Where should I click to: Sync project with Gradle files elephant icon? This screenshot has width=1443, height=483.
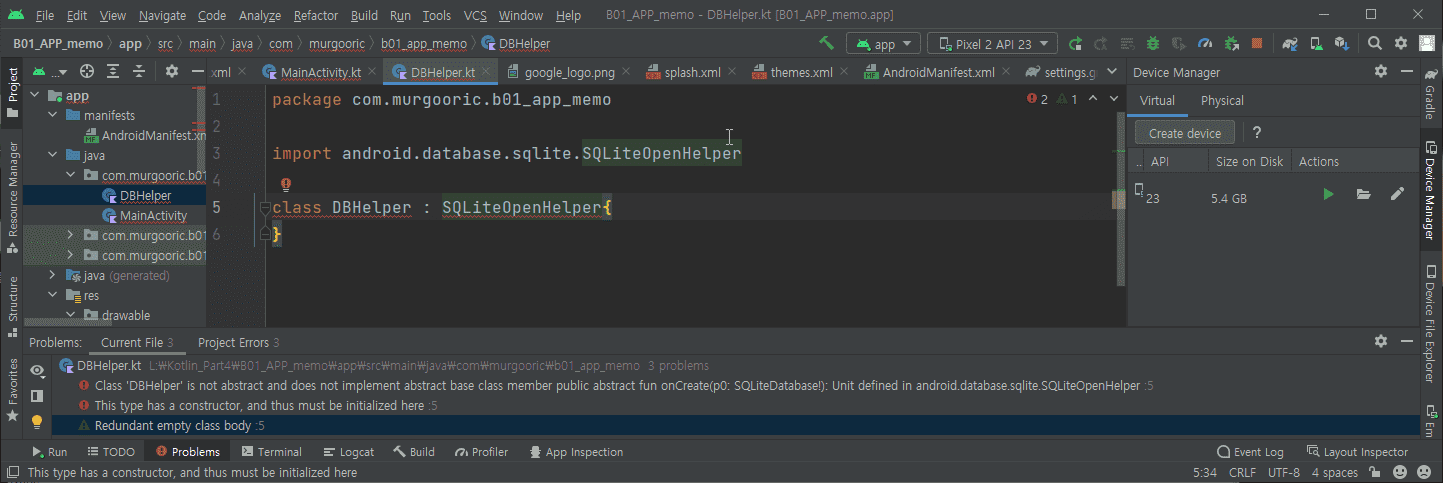(1291, 44)
